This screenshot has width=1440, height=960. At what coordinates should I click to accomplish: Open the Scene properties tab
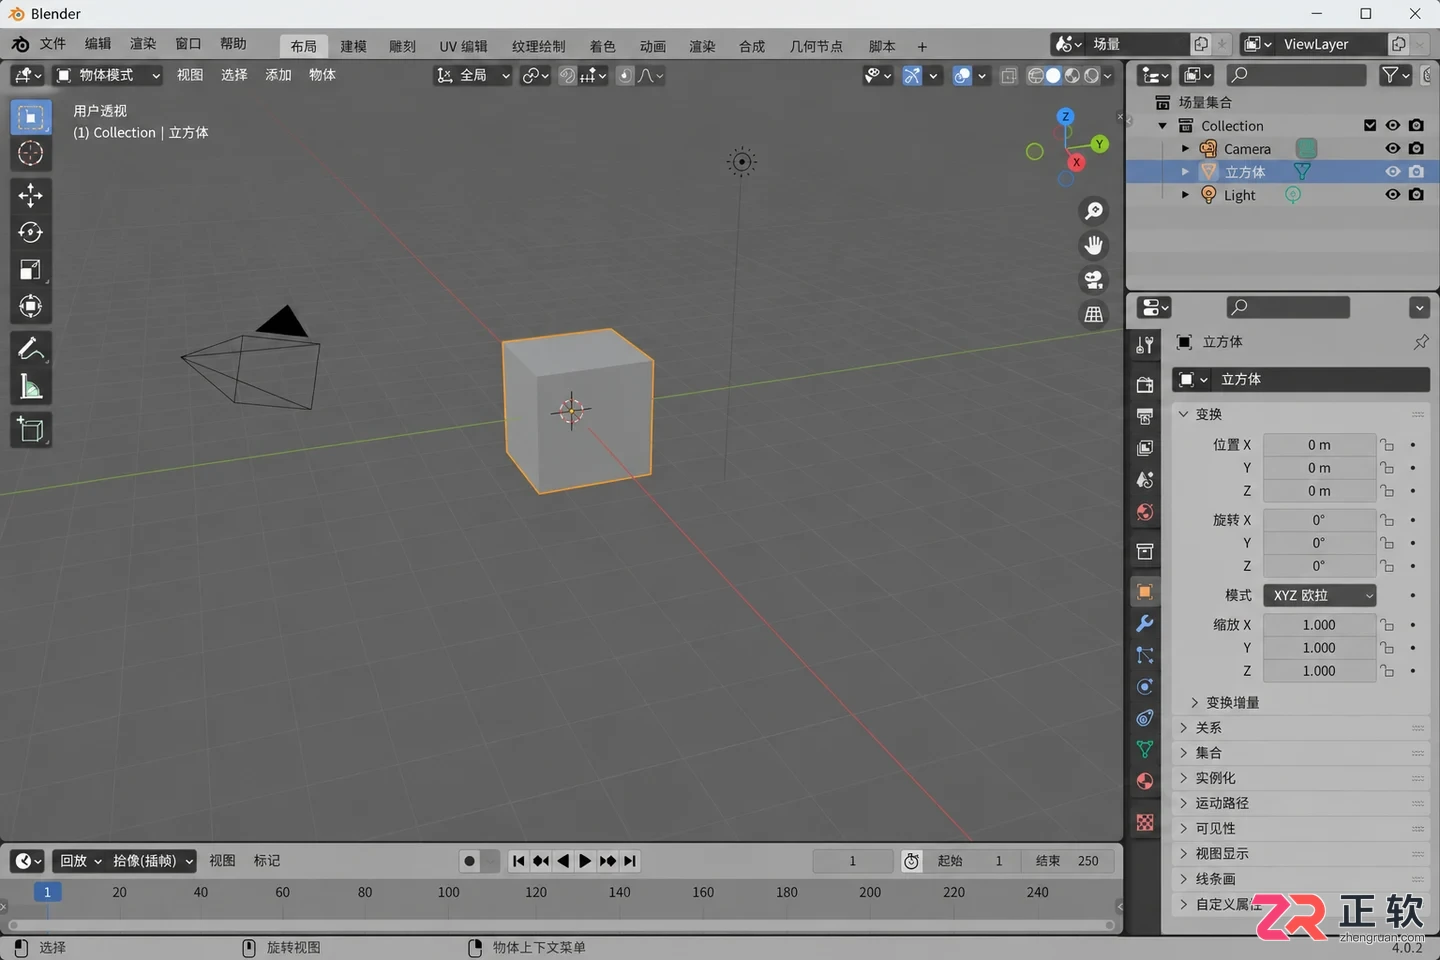[x=1145, y=480]
